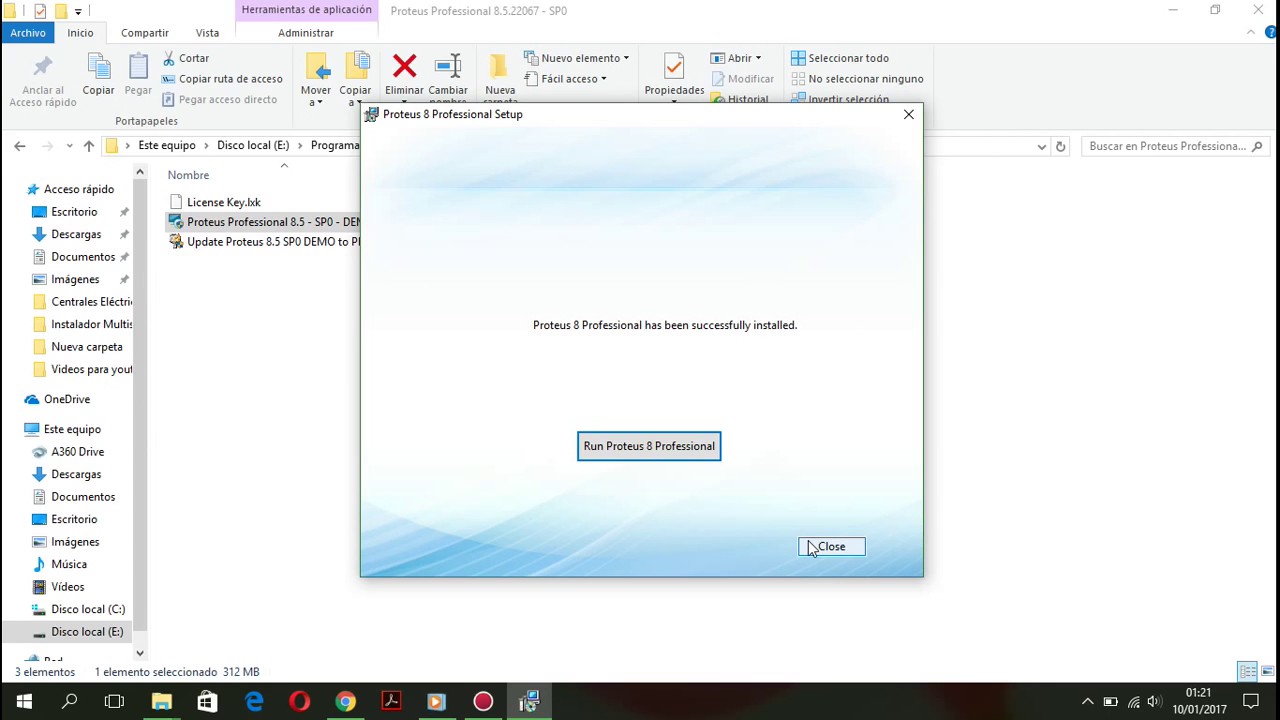The image size is (1280, 720).
Task: Click the back navigation arrow
Action: click(x=20, y=146)
